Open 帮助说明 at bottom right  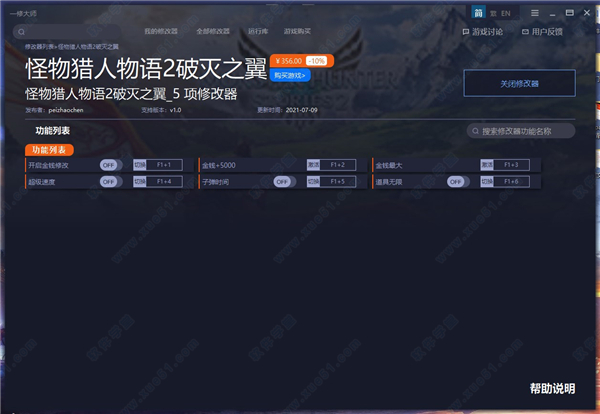552,388
